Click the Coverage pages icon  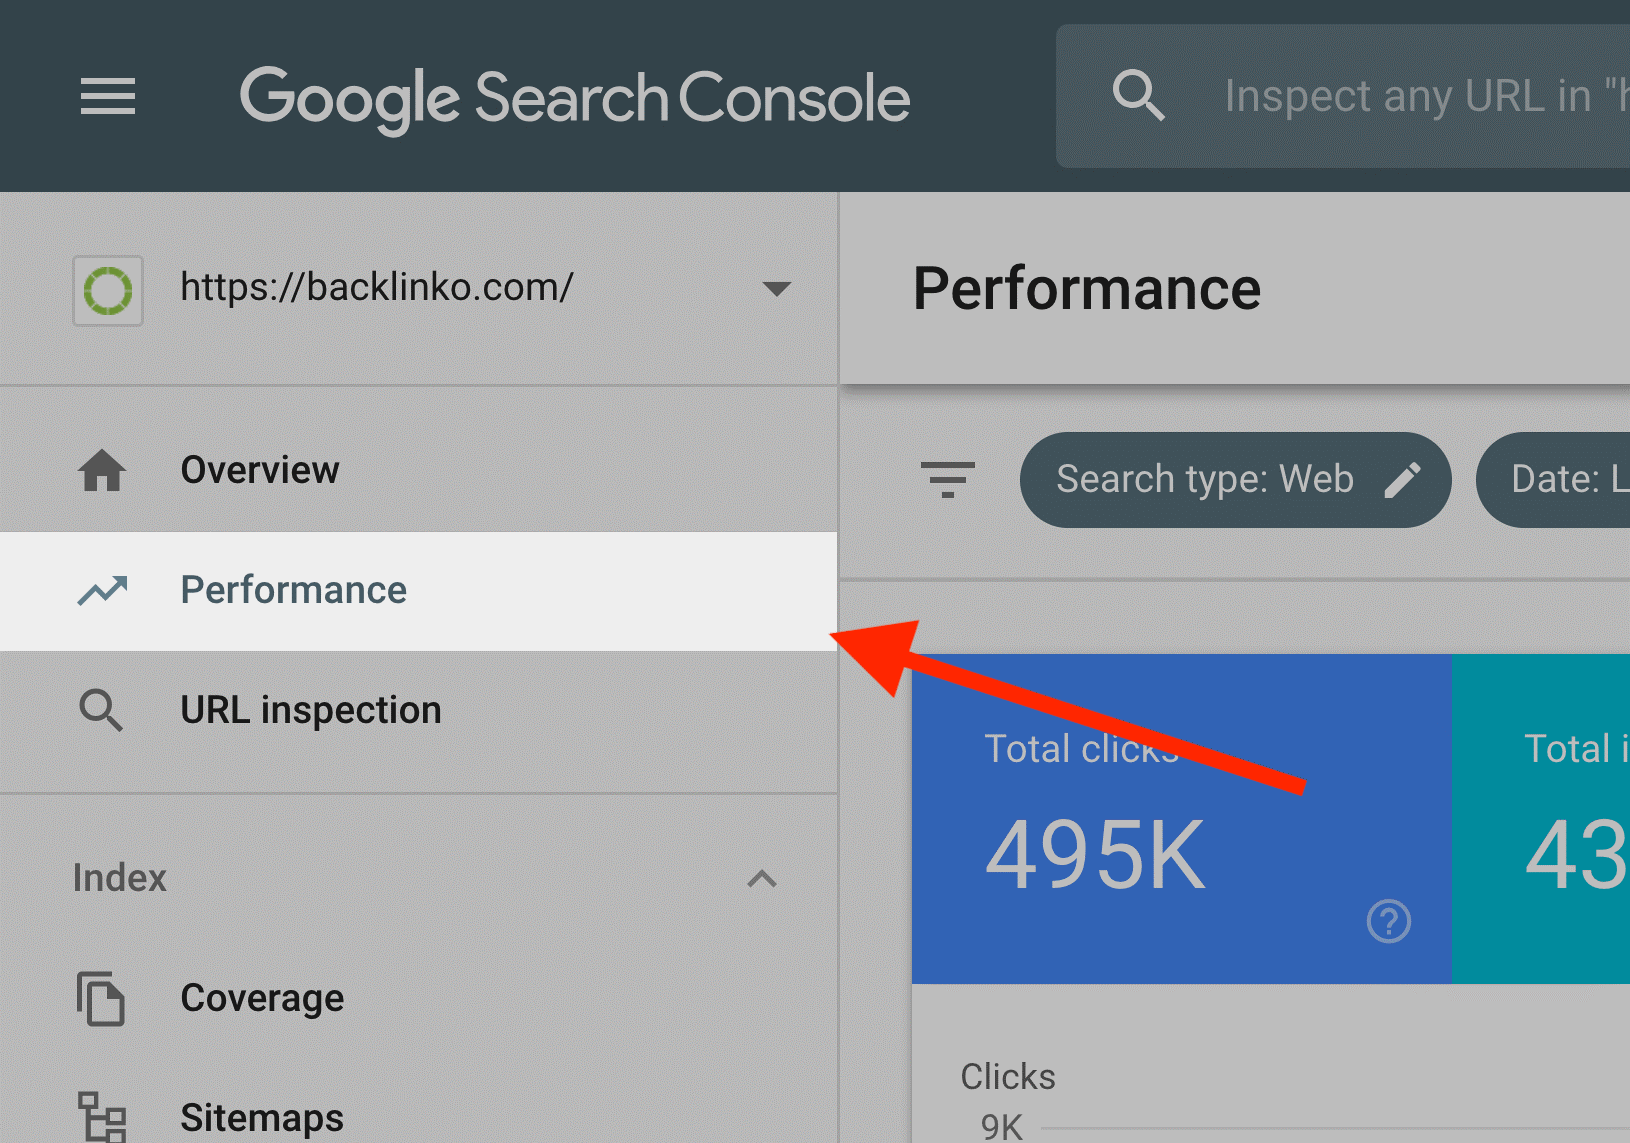tap(101, 998)
